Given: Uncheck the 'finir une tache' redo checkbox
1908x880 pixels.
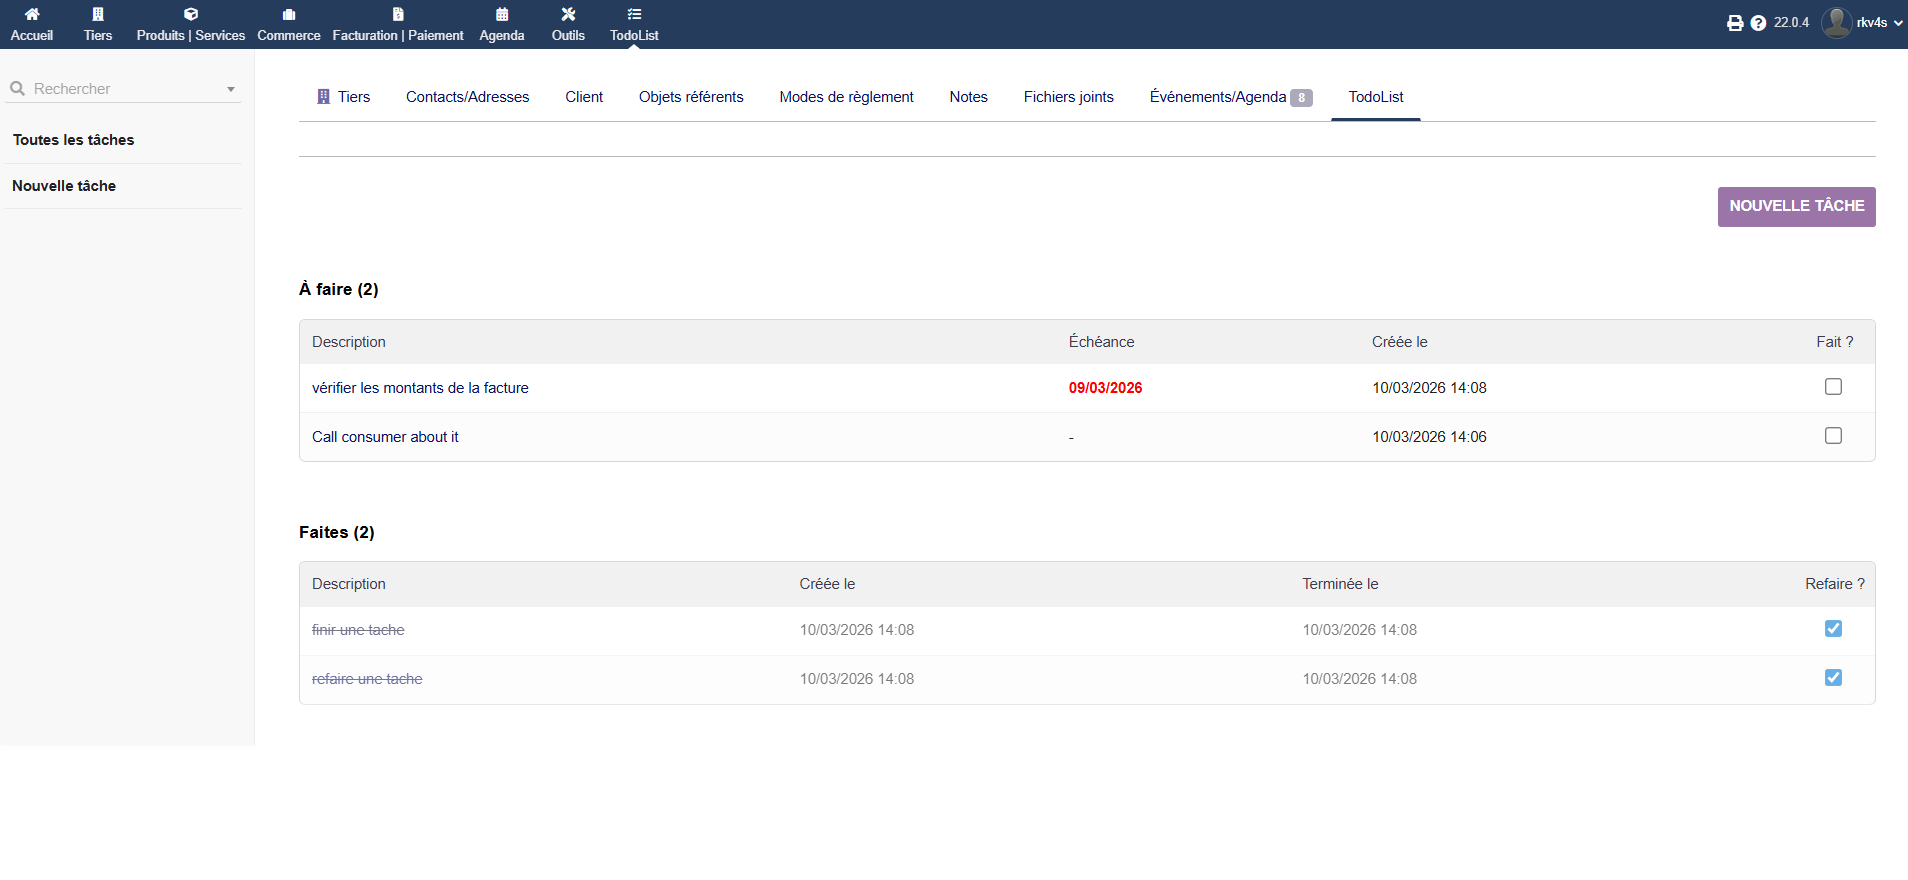Looking at the screenshot, I should click(1833, 629).
